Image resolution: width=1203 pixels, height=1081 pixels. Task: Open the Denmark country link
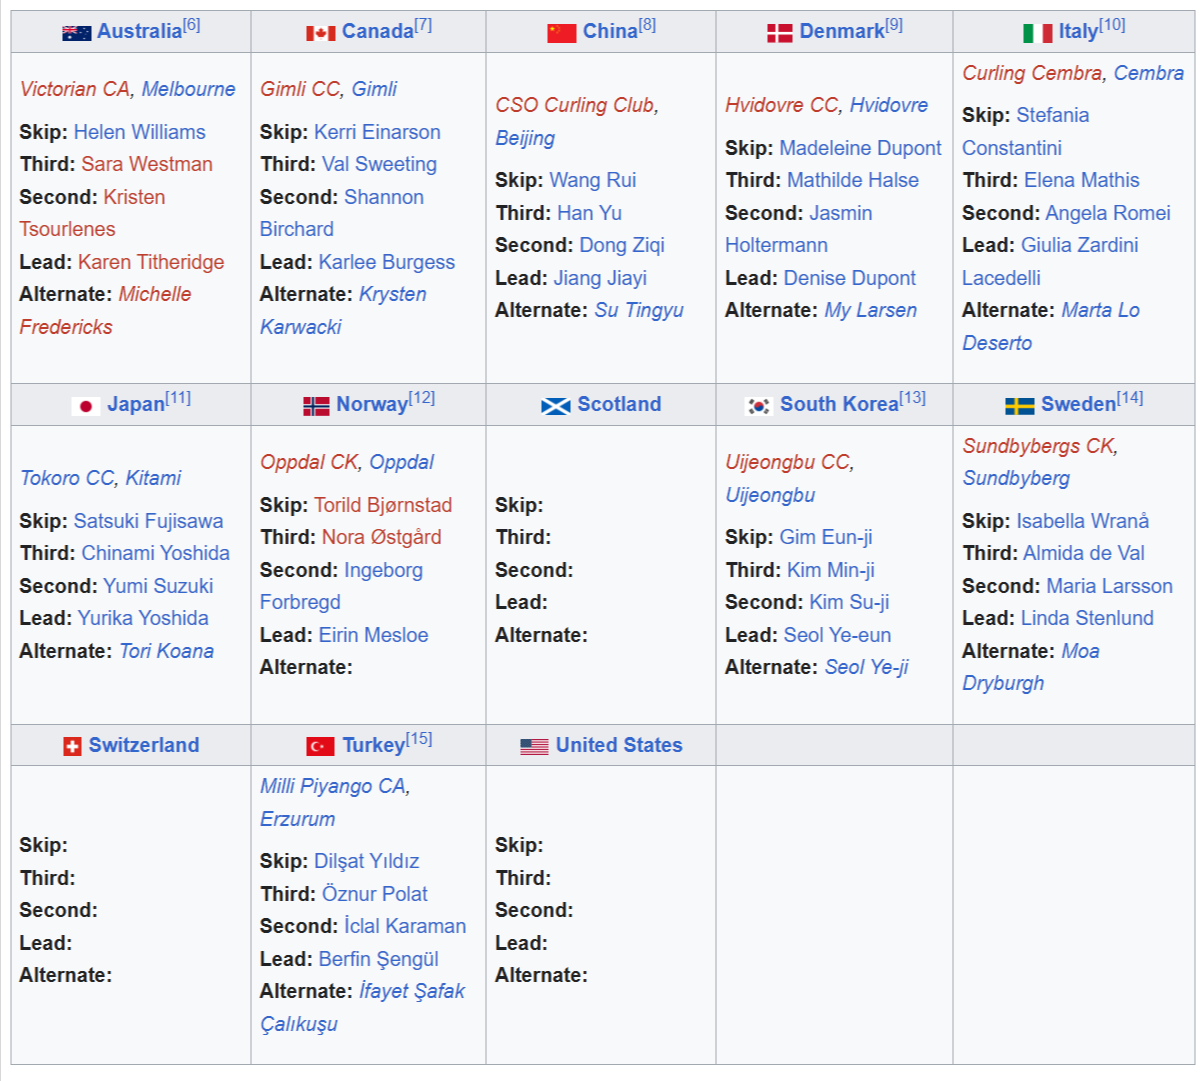point(842,32)
